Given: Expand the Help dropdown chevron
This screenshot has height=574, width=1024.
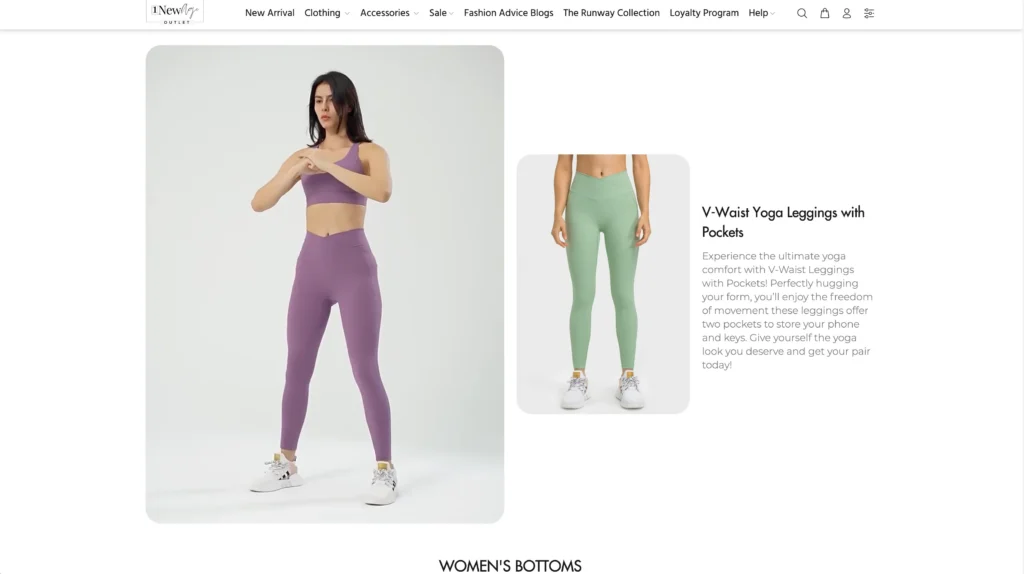Looking at the screenshot, I should coord(773,14).
